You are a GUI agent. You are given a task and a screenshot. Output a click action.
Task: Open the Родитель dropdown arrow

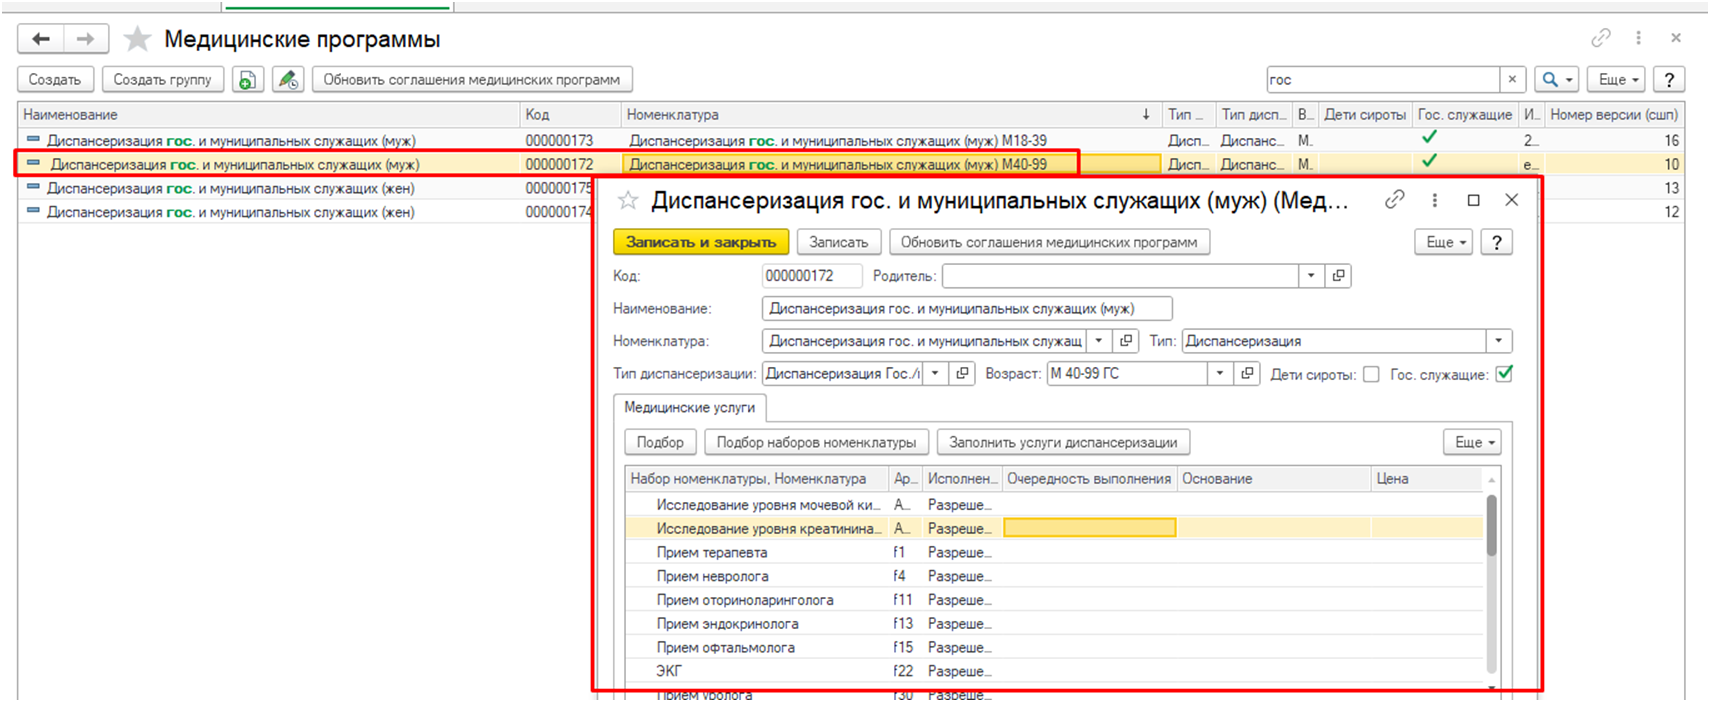1310,276
